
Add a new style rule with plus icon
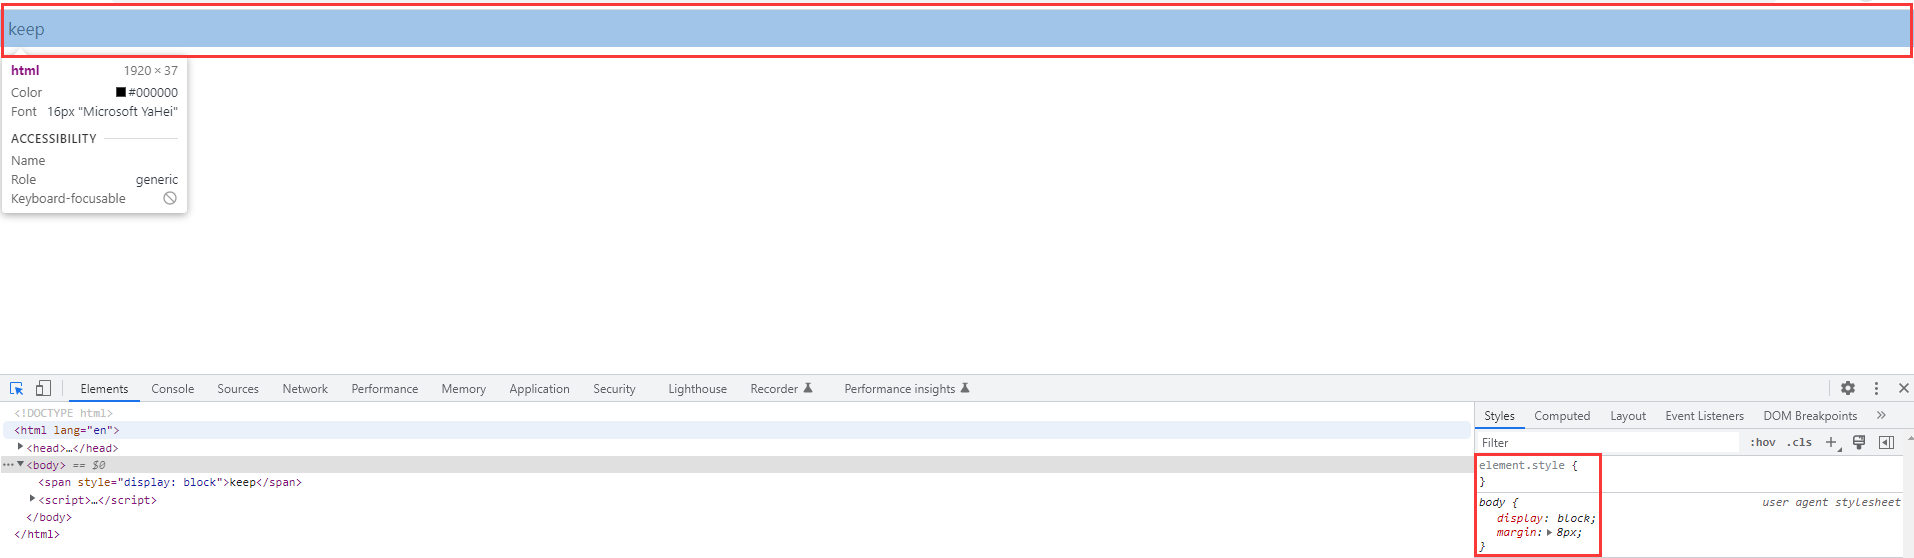pyautogui.click(x=1831, y=442)
